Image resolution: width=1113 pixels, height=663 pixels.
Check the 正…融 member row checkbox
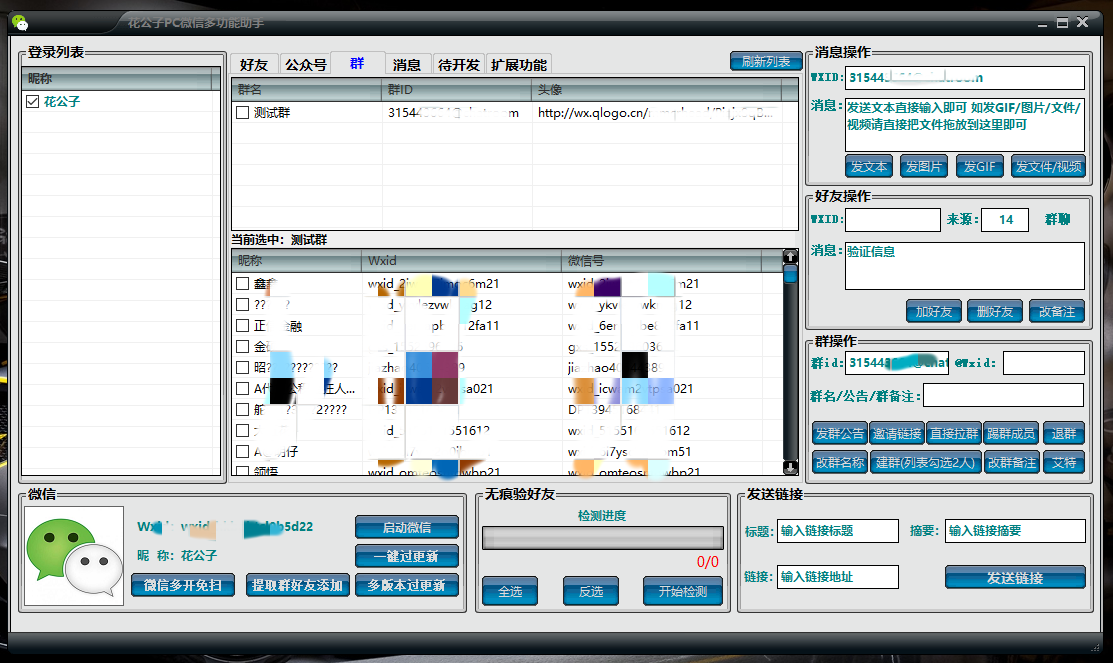(243, 325)
